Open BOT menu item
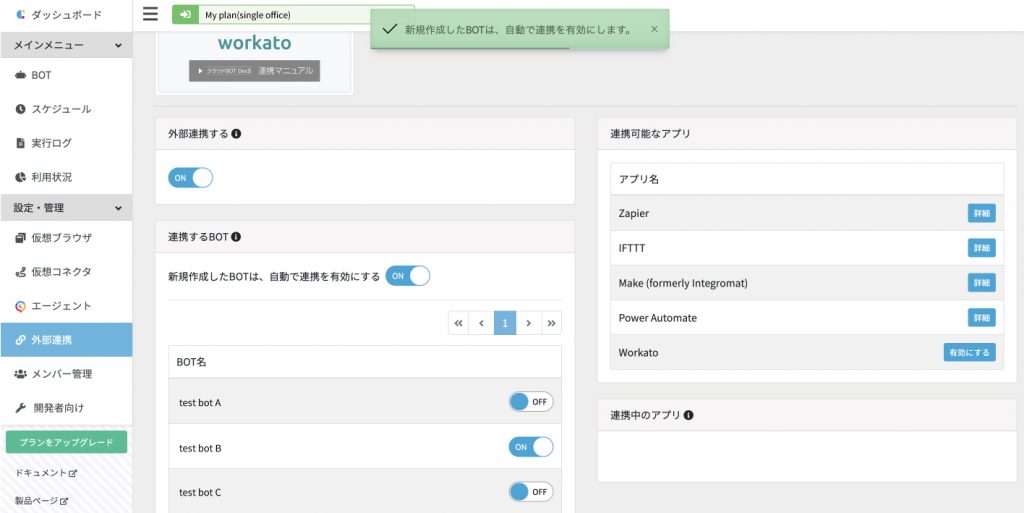1024x513 pixels. click(x=66, y=75)
